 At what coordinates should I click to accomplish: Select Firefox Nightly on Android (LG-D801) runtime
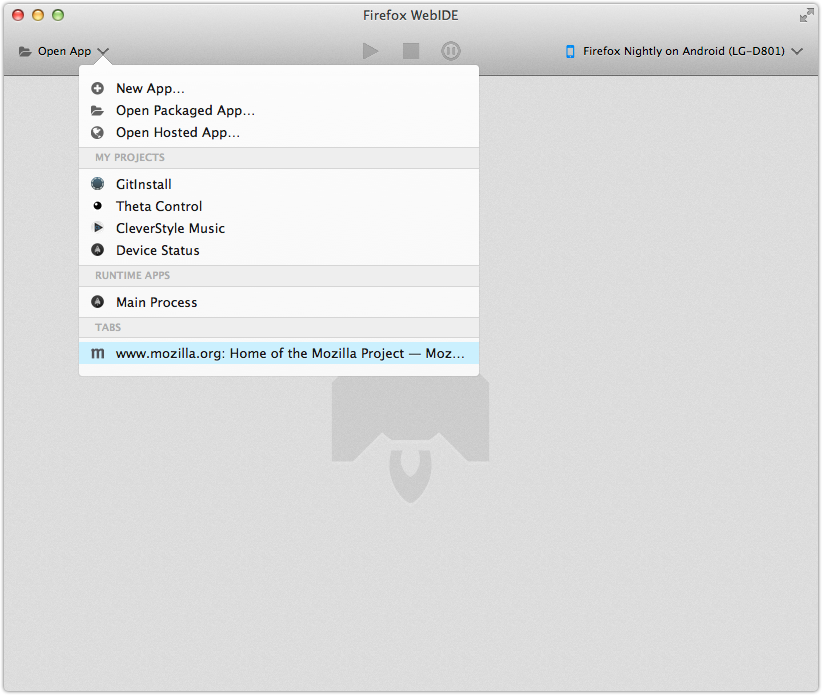click(x=684, y=51)
